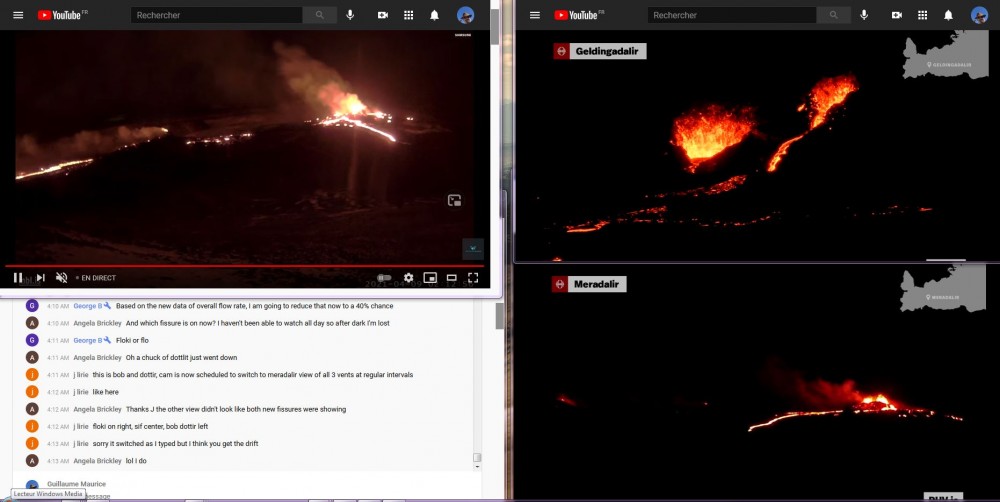The height and width of the screenshot is (502, 1000).
Task: Click the left video's red progress bar
Action: (x=240, y=266)
